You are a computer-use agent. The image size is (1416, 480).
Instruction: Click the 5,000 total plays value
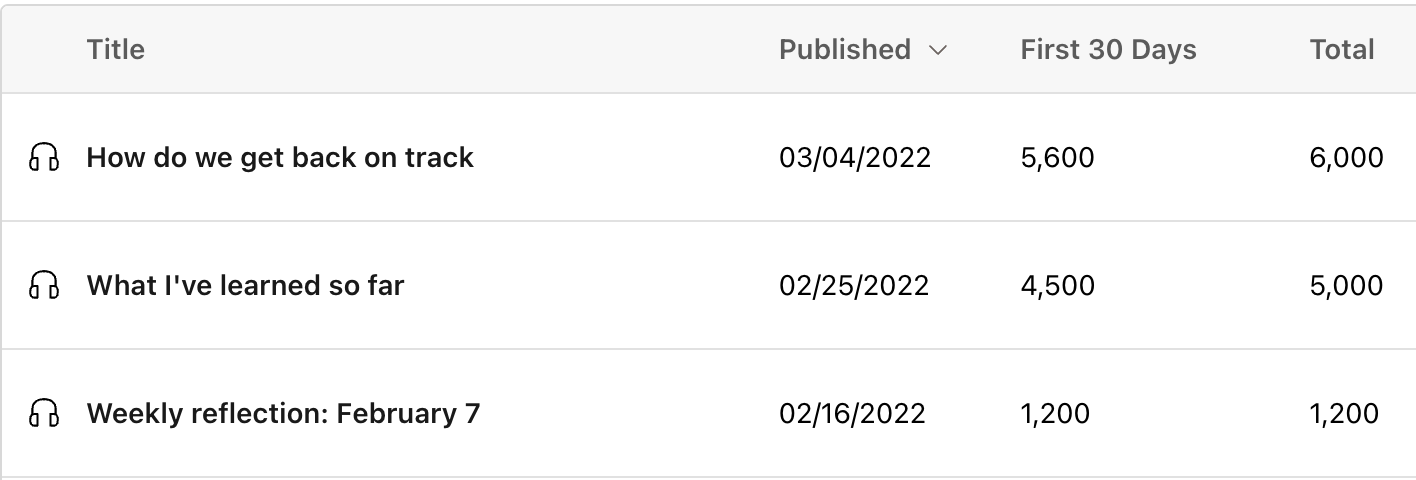click(1346, 285)
